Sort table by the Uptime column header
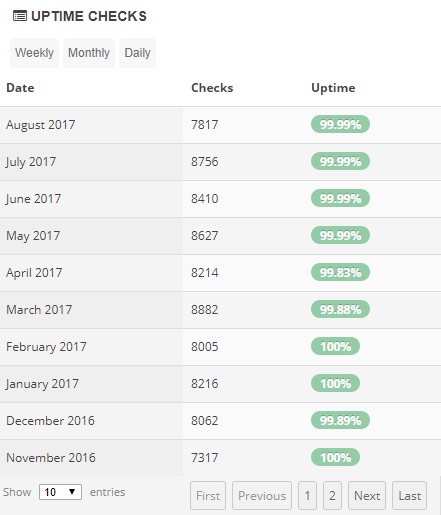Viewport: 441px width, 515px height. point(333,88)
